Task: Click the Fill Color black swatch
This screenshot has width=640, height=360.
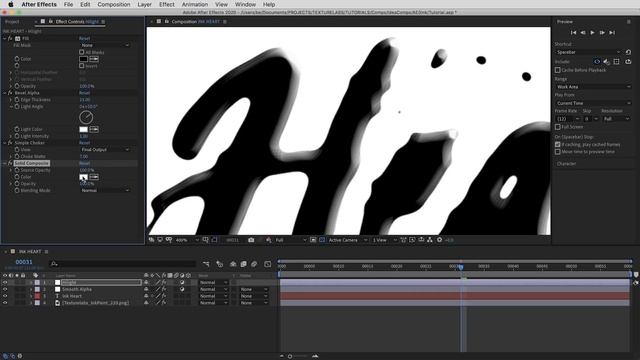Action: [83, 59]
